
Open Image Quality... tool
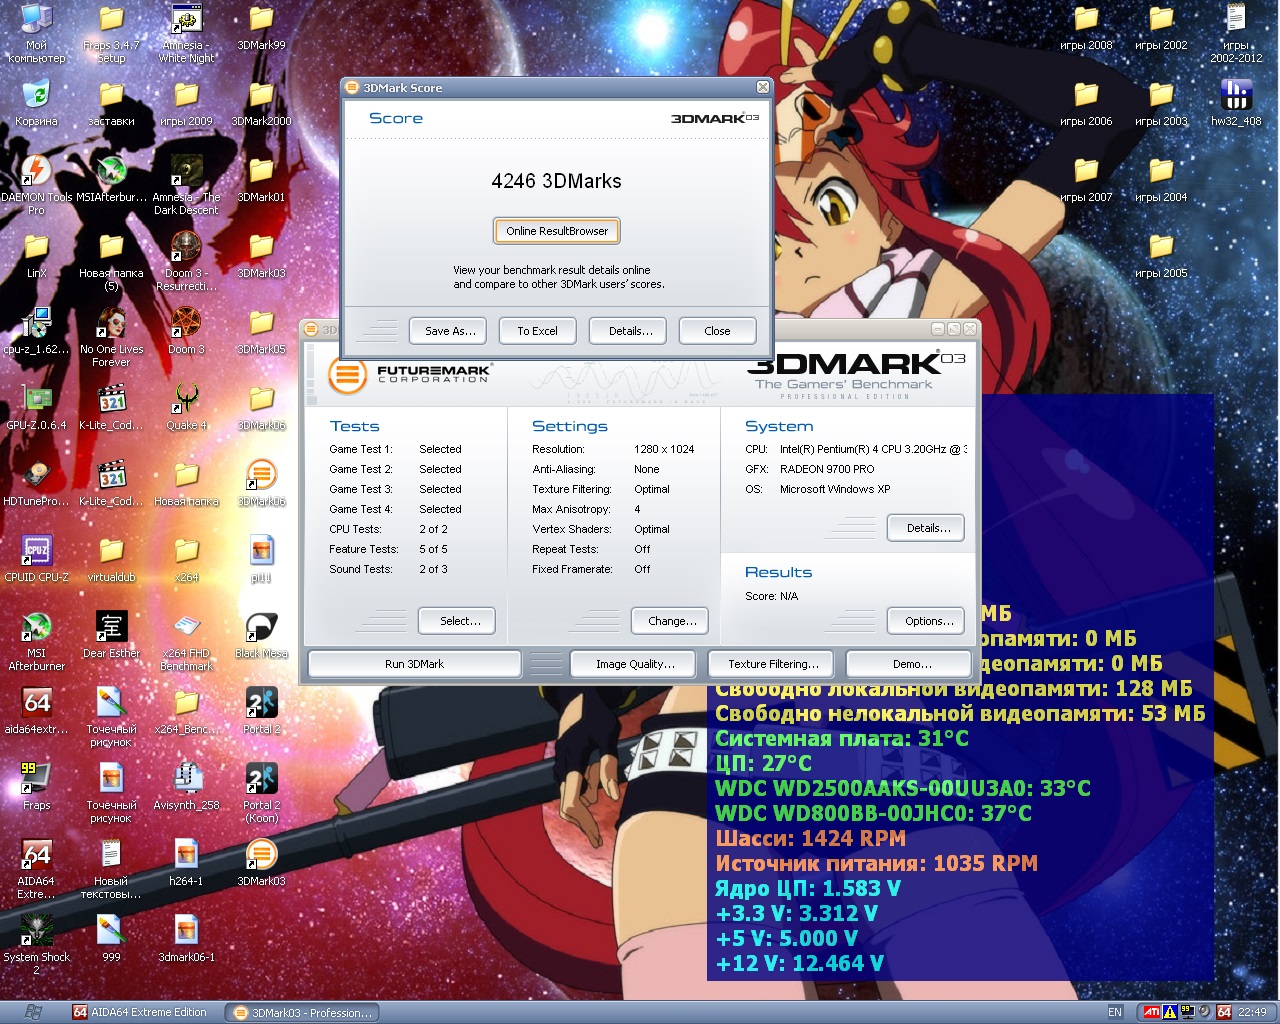(x=635, y=664)
